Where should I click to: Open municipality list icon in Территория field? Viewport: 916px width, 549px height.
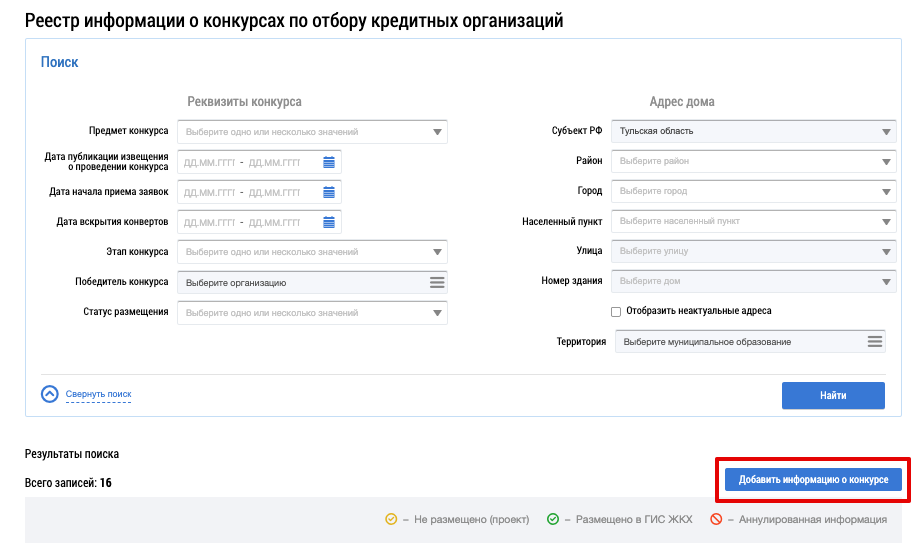[x=875, y=342]
